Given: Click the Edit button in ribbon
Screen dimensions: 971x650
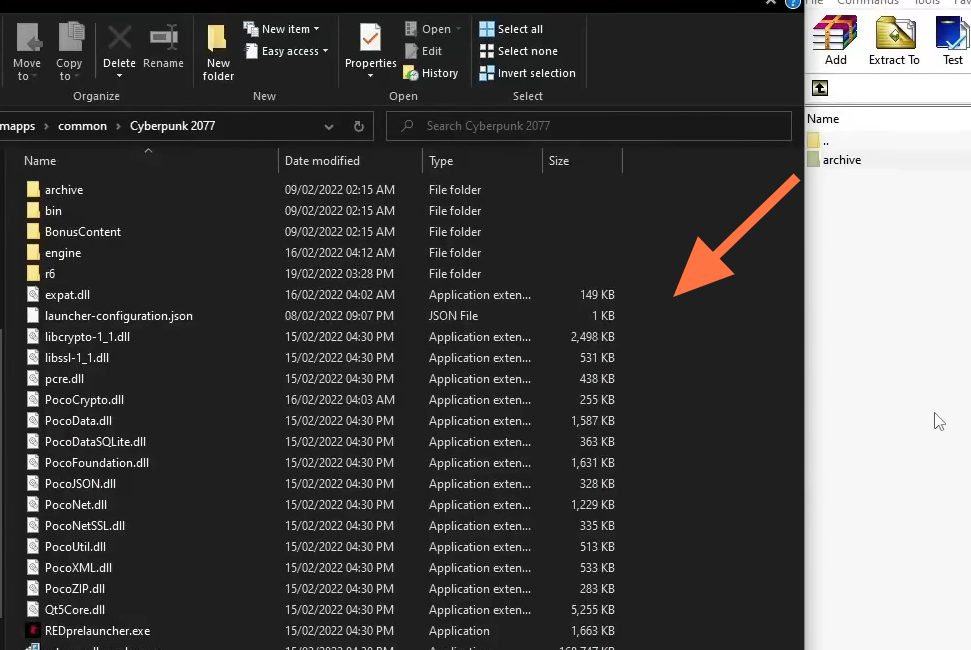Looking at the screenshot, I should pos(423,51).
